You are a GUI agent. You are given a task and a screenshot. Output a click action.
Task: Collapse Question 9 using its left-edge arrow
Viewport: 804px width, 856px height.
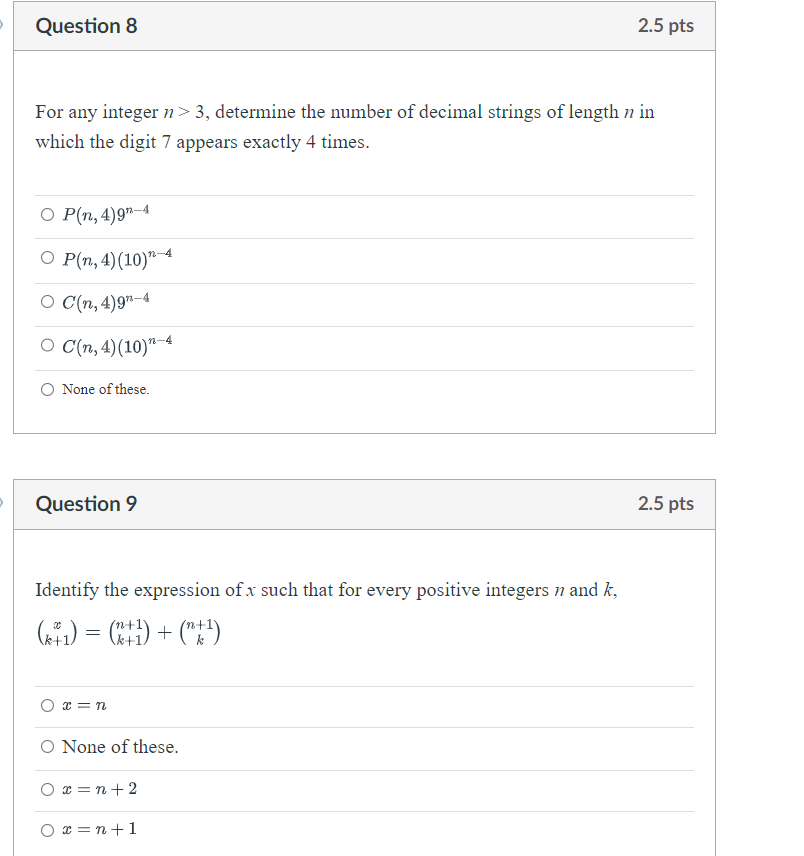pos(3,504)
